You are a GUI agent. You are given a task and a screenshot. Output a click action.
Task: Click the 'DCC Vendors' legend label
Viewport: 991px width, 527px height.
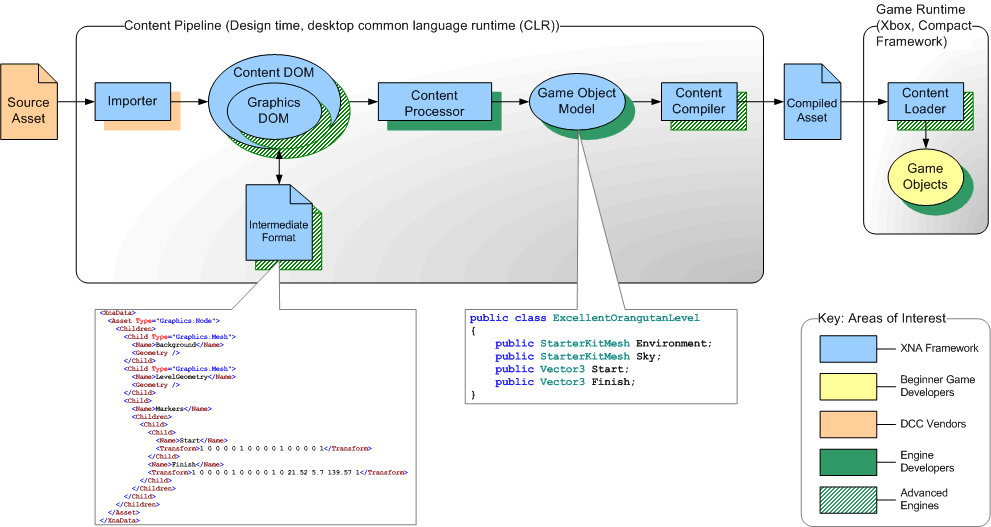(x=933, y=424)
